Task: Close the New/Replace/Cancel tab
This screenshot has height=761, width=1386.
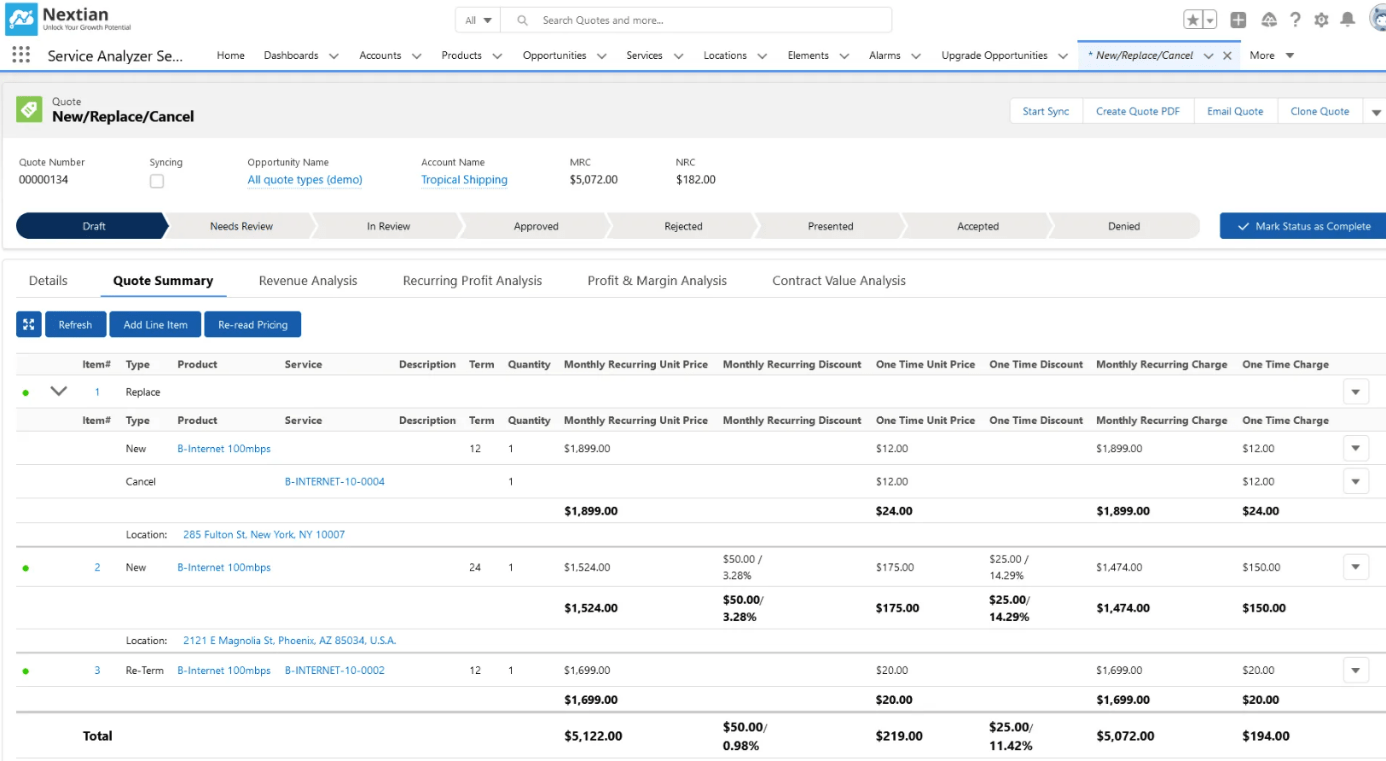Action: (x=1227, y=56)
